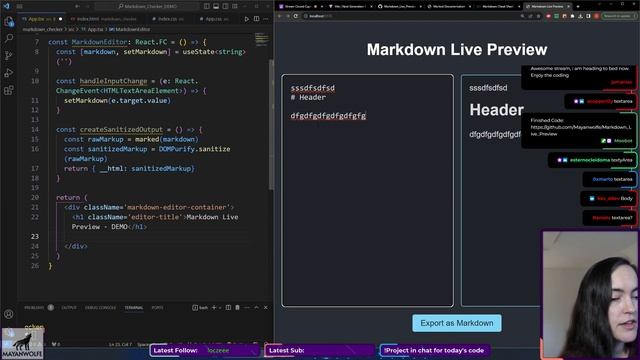Go back using the VS Code navigation arrow
Viewport: 640px width, 360px height.
pyautogui.click(x=77, y=7)
